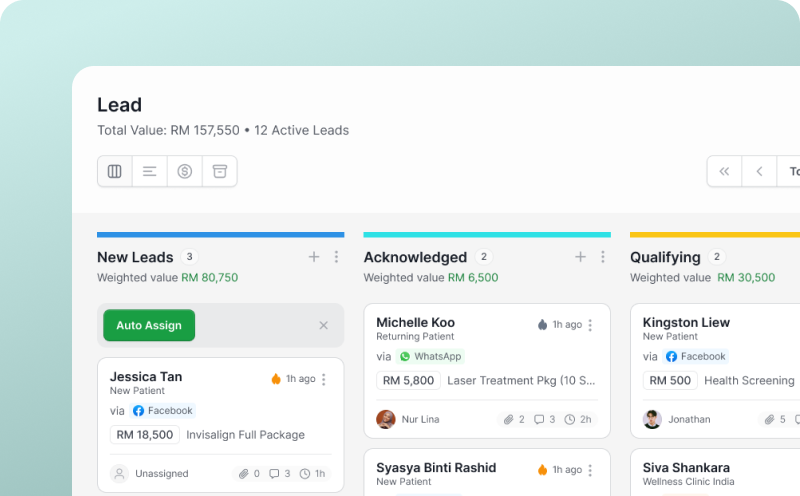Click the RM 18,500 value chip
Viewport: 800px width, 496px height.
(145, 435)
